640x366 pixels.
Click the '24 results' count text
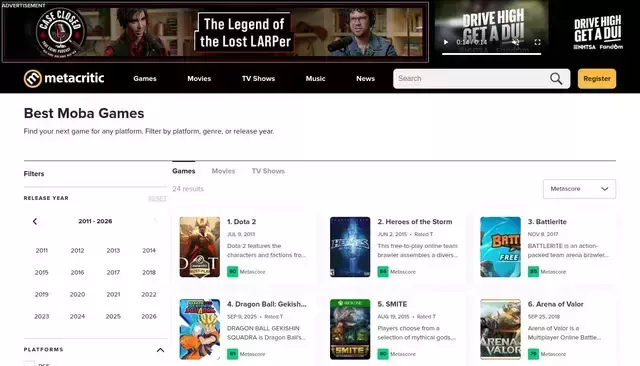pyautogui.click(x=188, y=189)
